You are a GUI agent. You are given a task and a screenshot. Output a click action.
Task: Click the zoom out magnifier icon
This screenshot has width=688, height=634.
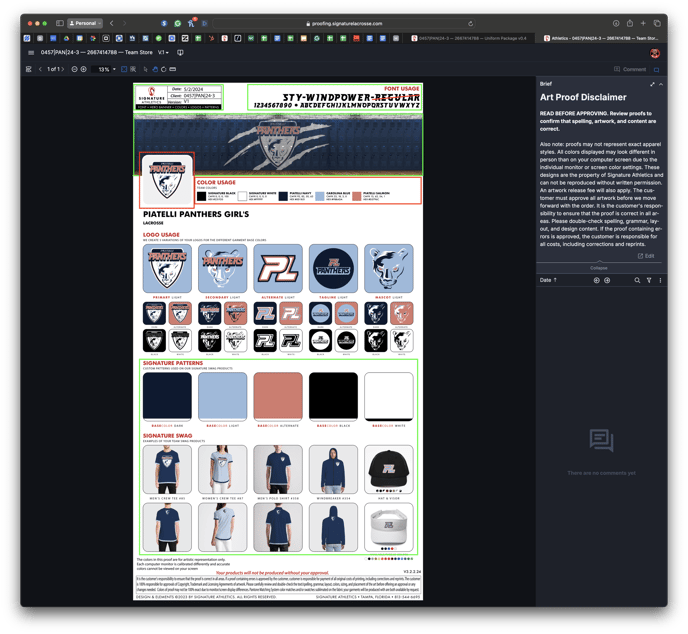click(72, 70)
